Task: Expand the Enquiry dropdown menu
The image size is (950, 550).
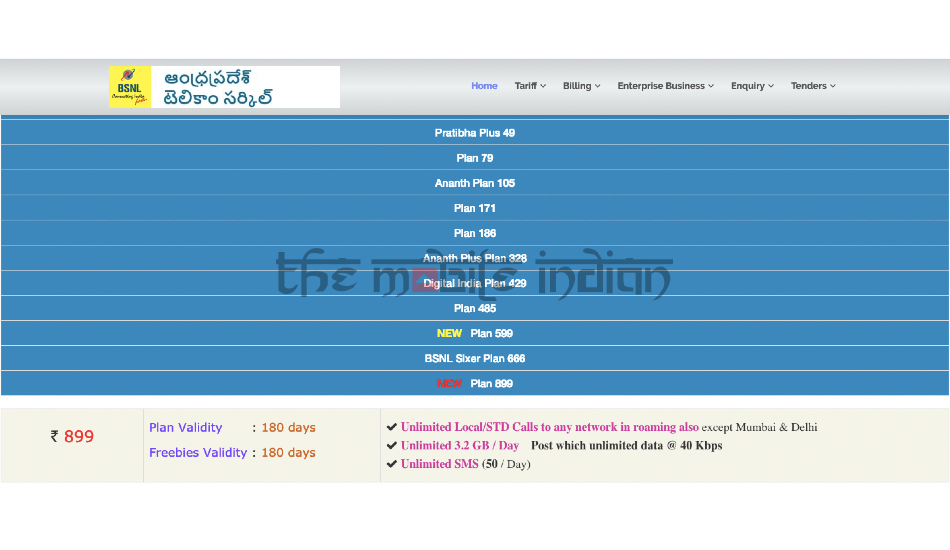Action: [x=752, y=86]
